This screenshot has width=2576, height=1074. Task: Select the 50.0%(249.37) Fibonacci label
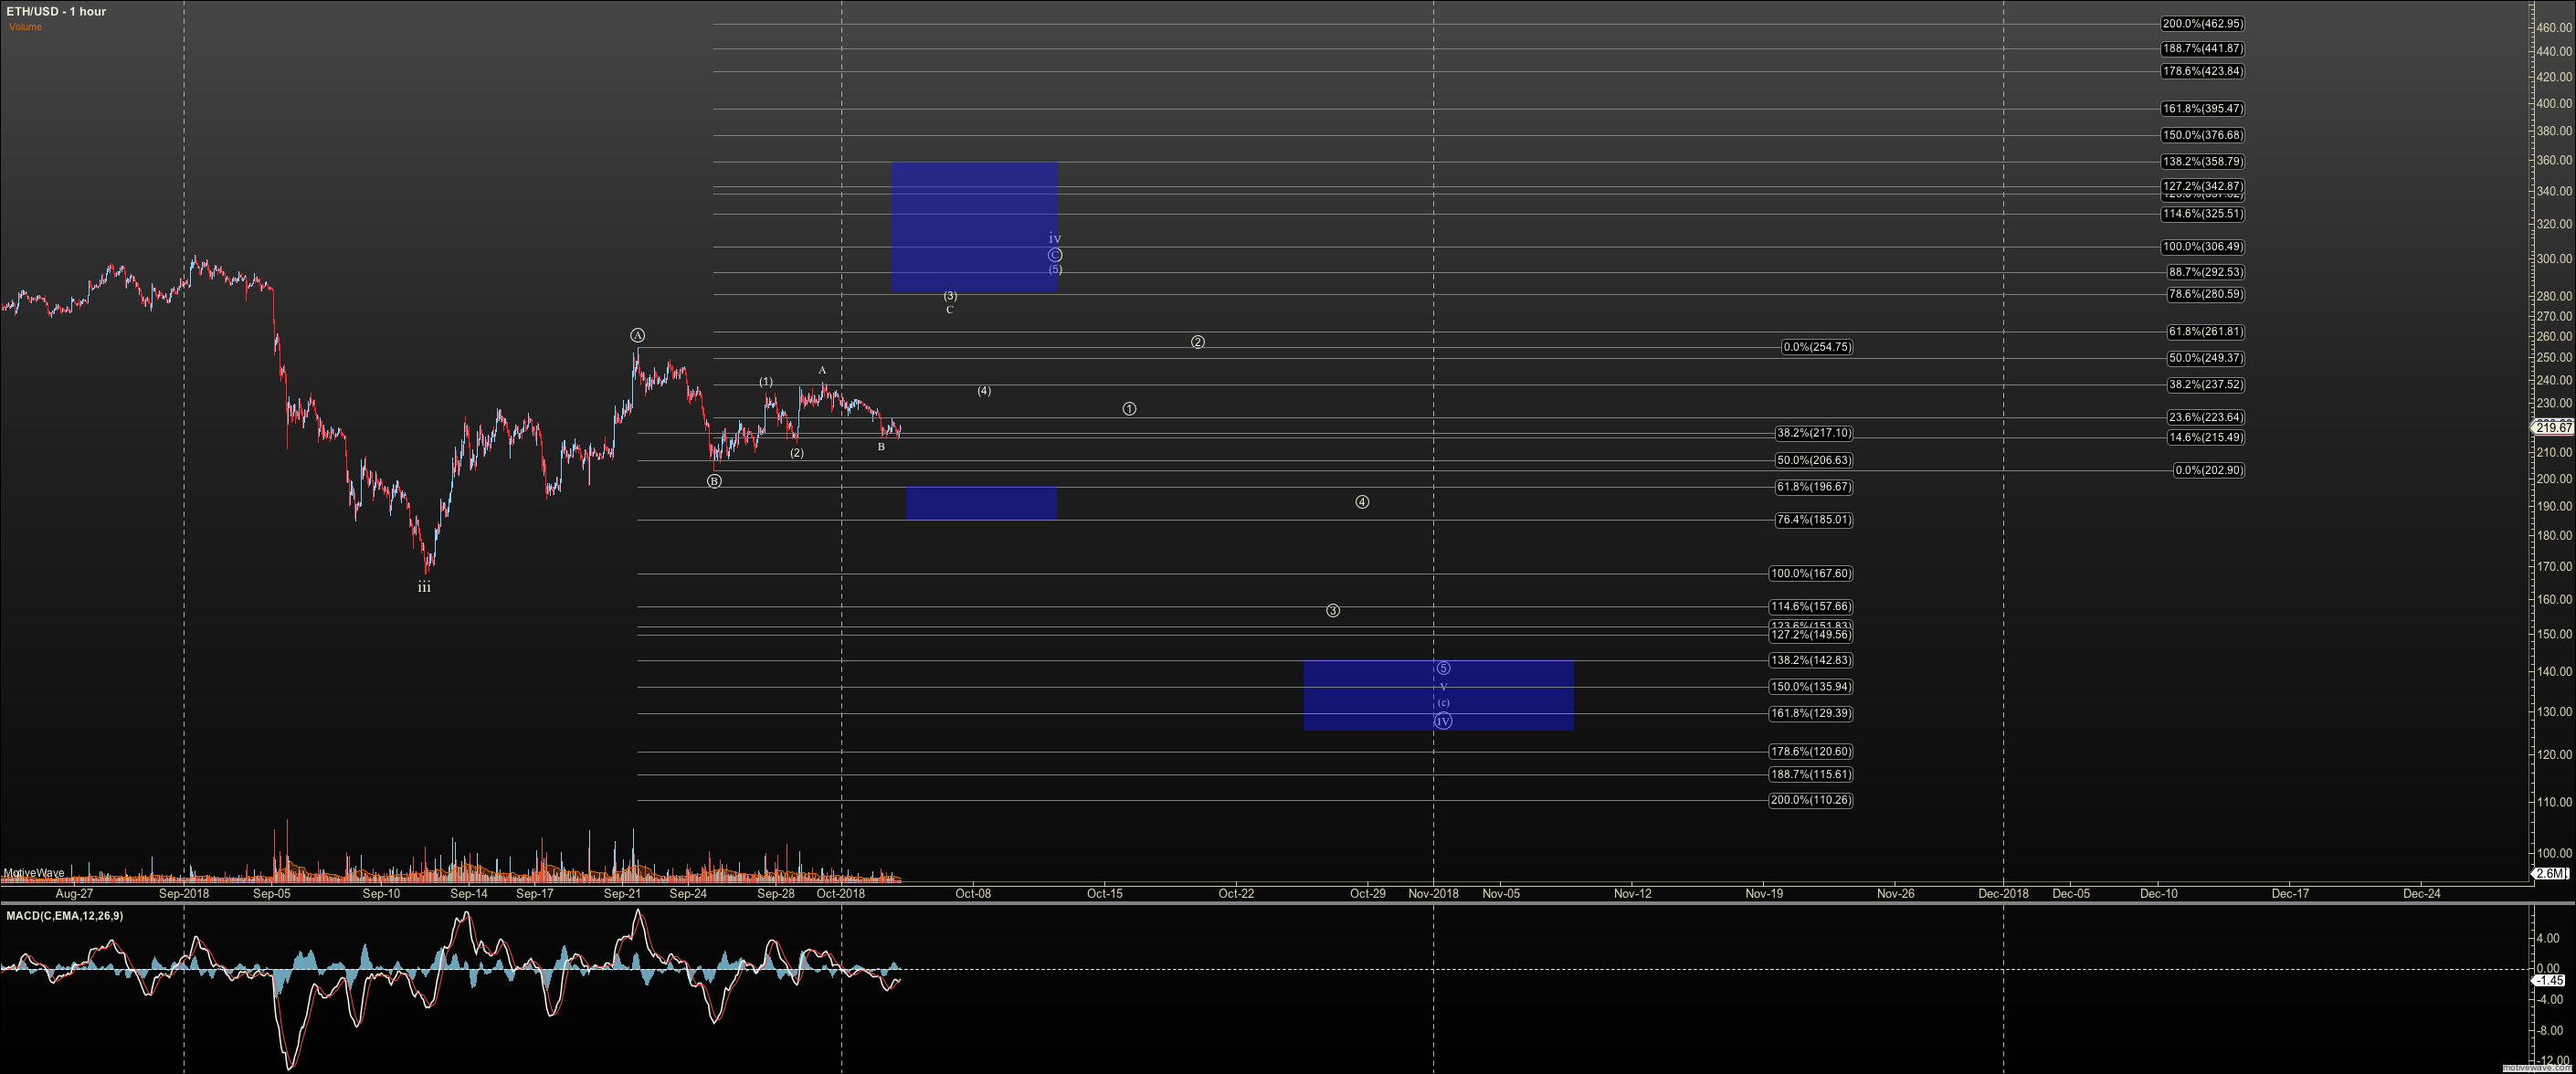2205,358
